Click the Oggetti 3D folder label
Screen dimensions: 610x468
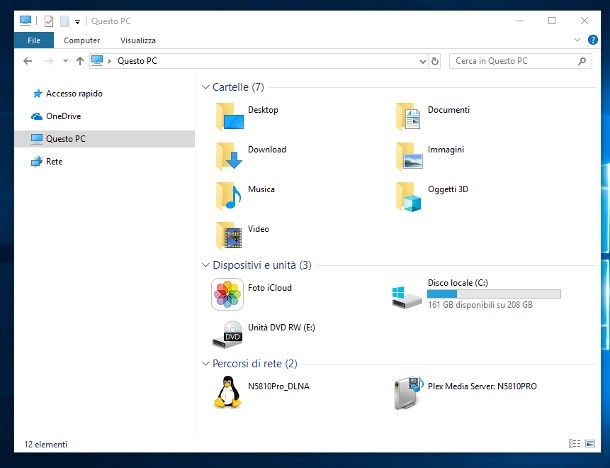[448, 190]
